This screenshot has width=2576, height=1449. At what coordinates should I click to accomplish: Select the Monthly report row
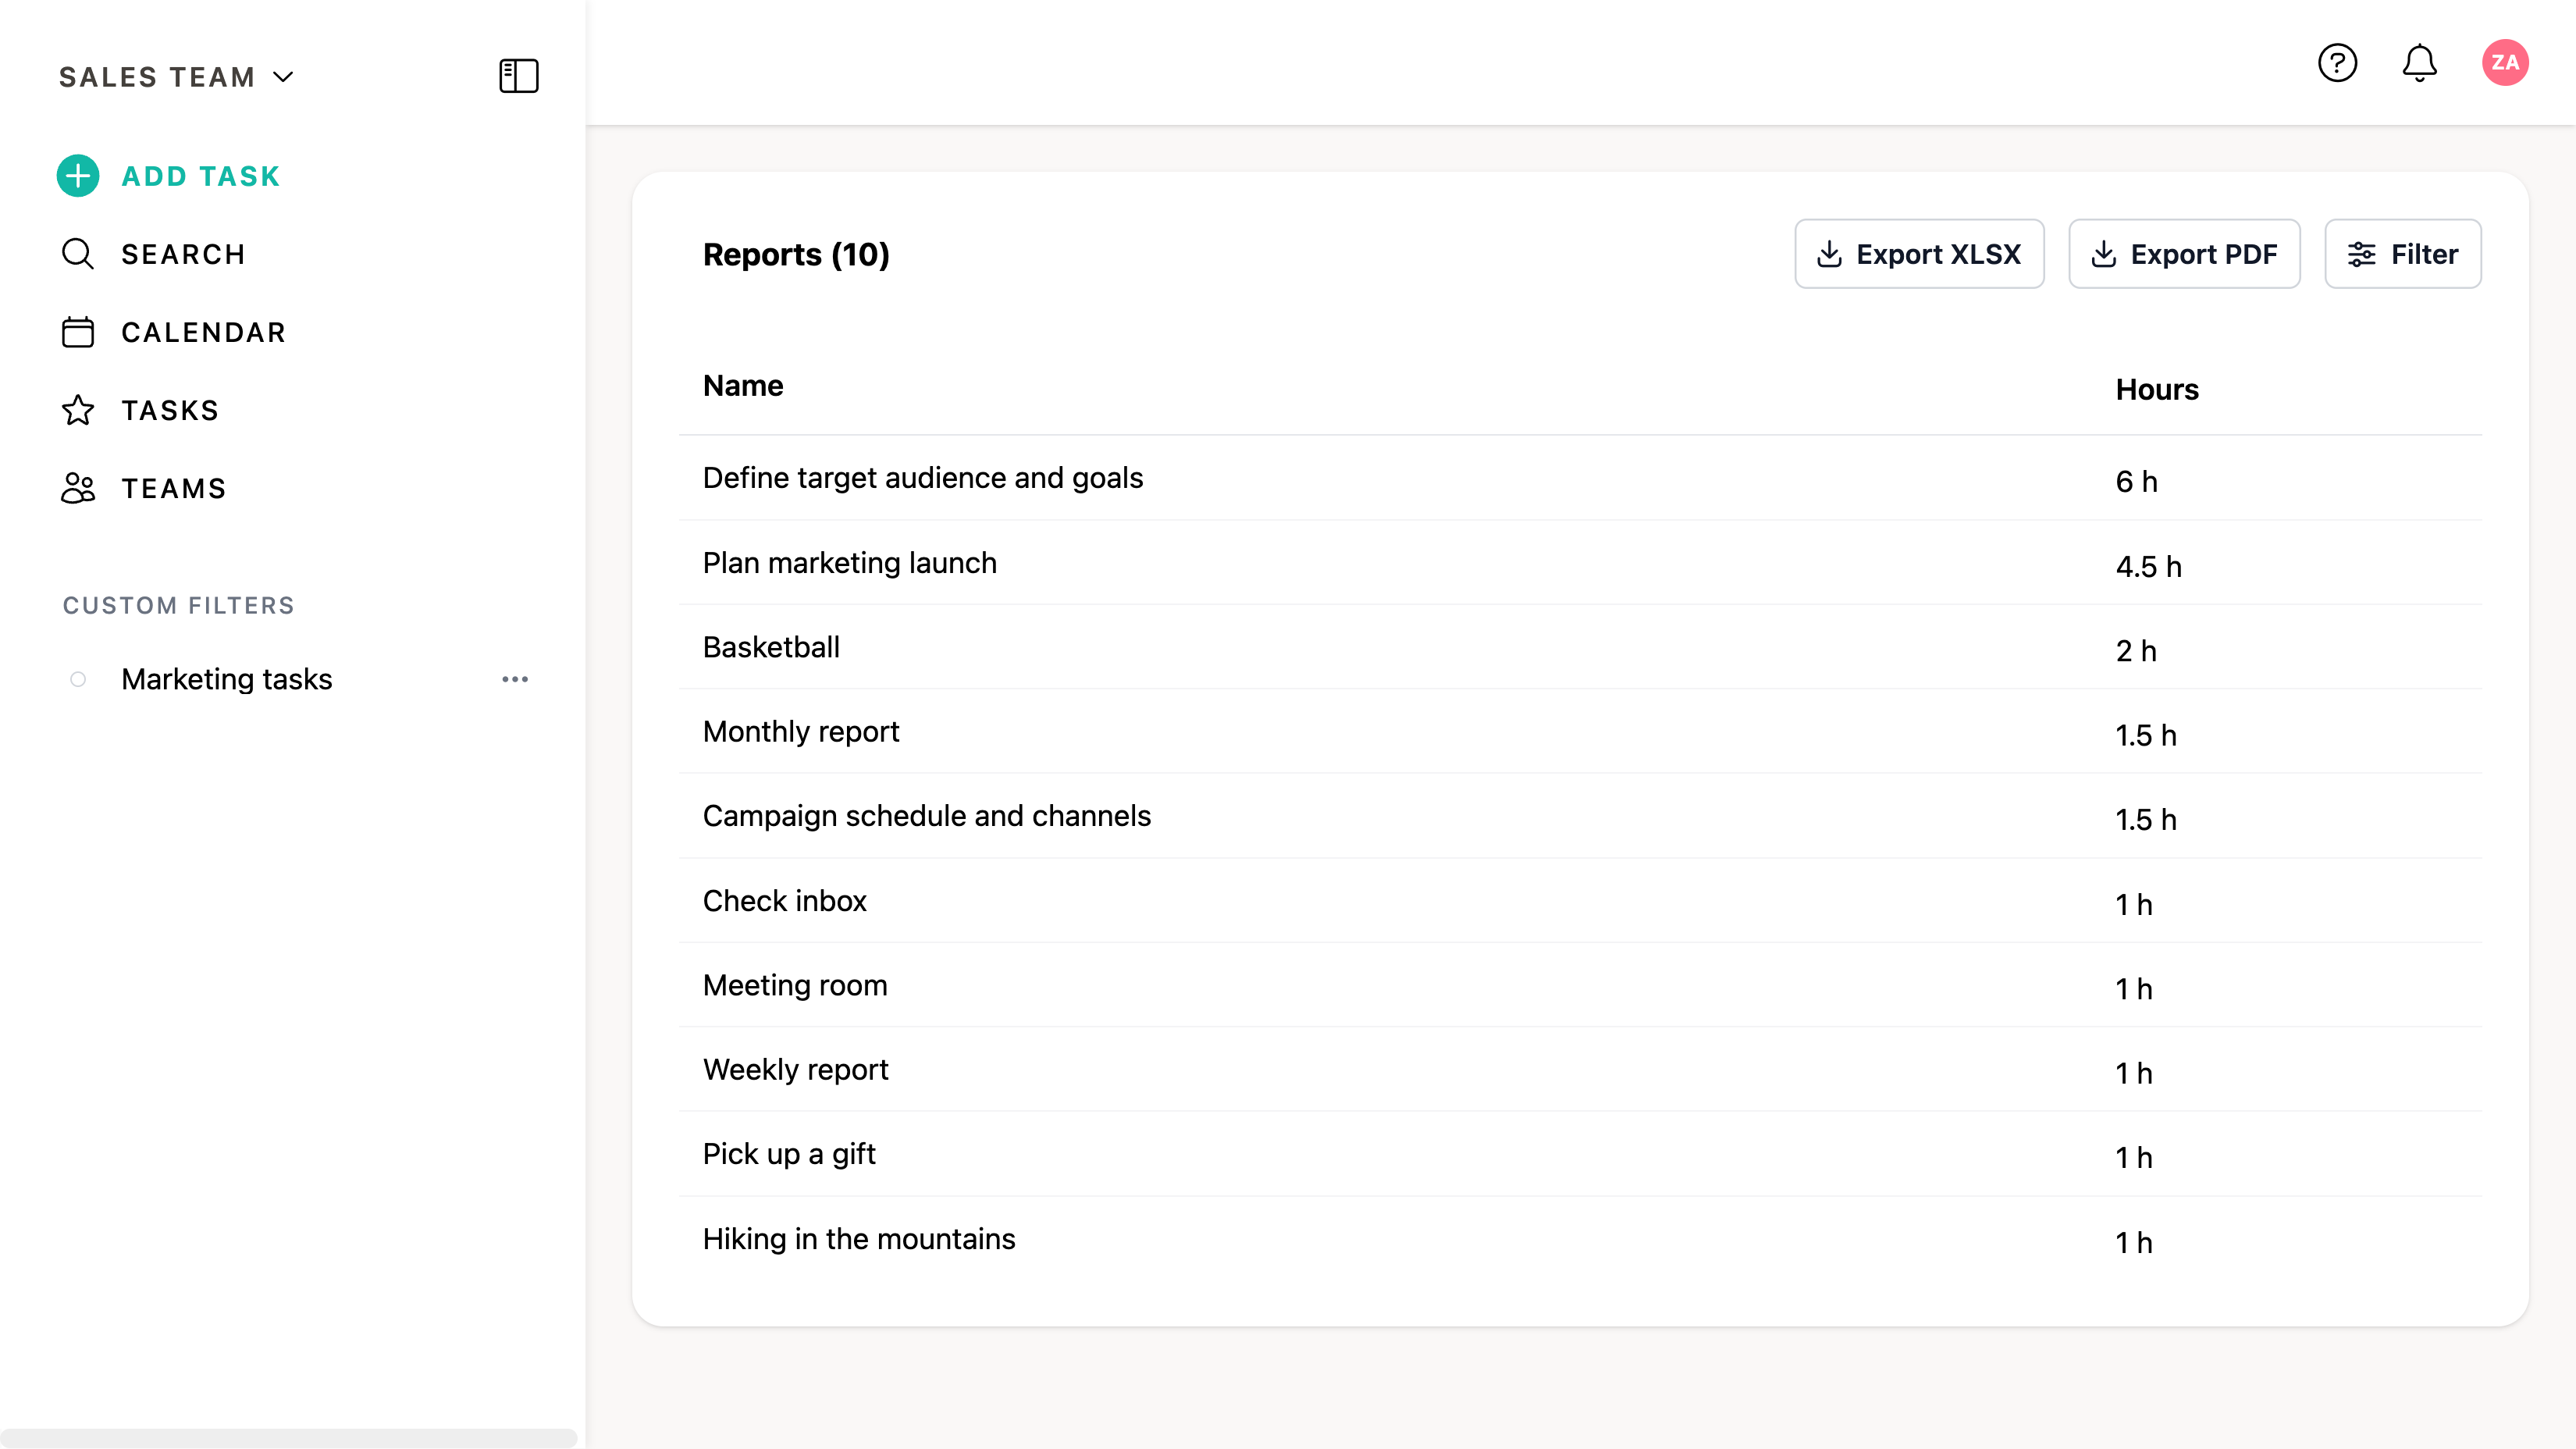800,731
